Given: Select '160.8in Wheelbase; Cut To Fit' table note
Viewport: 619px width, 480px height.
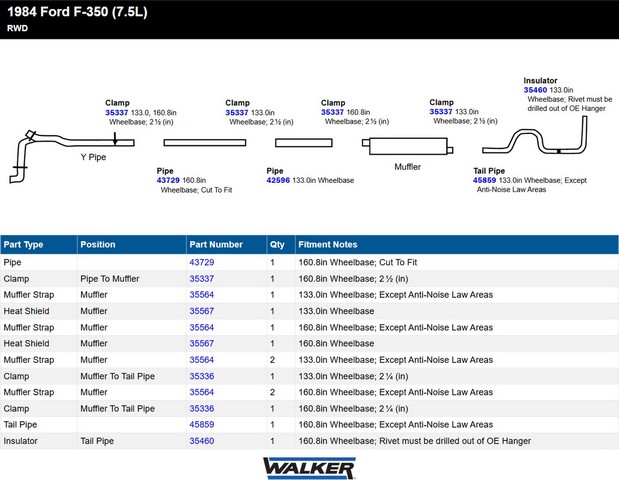Looking at the screenshot, I should (x=358, y=262).
